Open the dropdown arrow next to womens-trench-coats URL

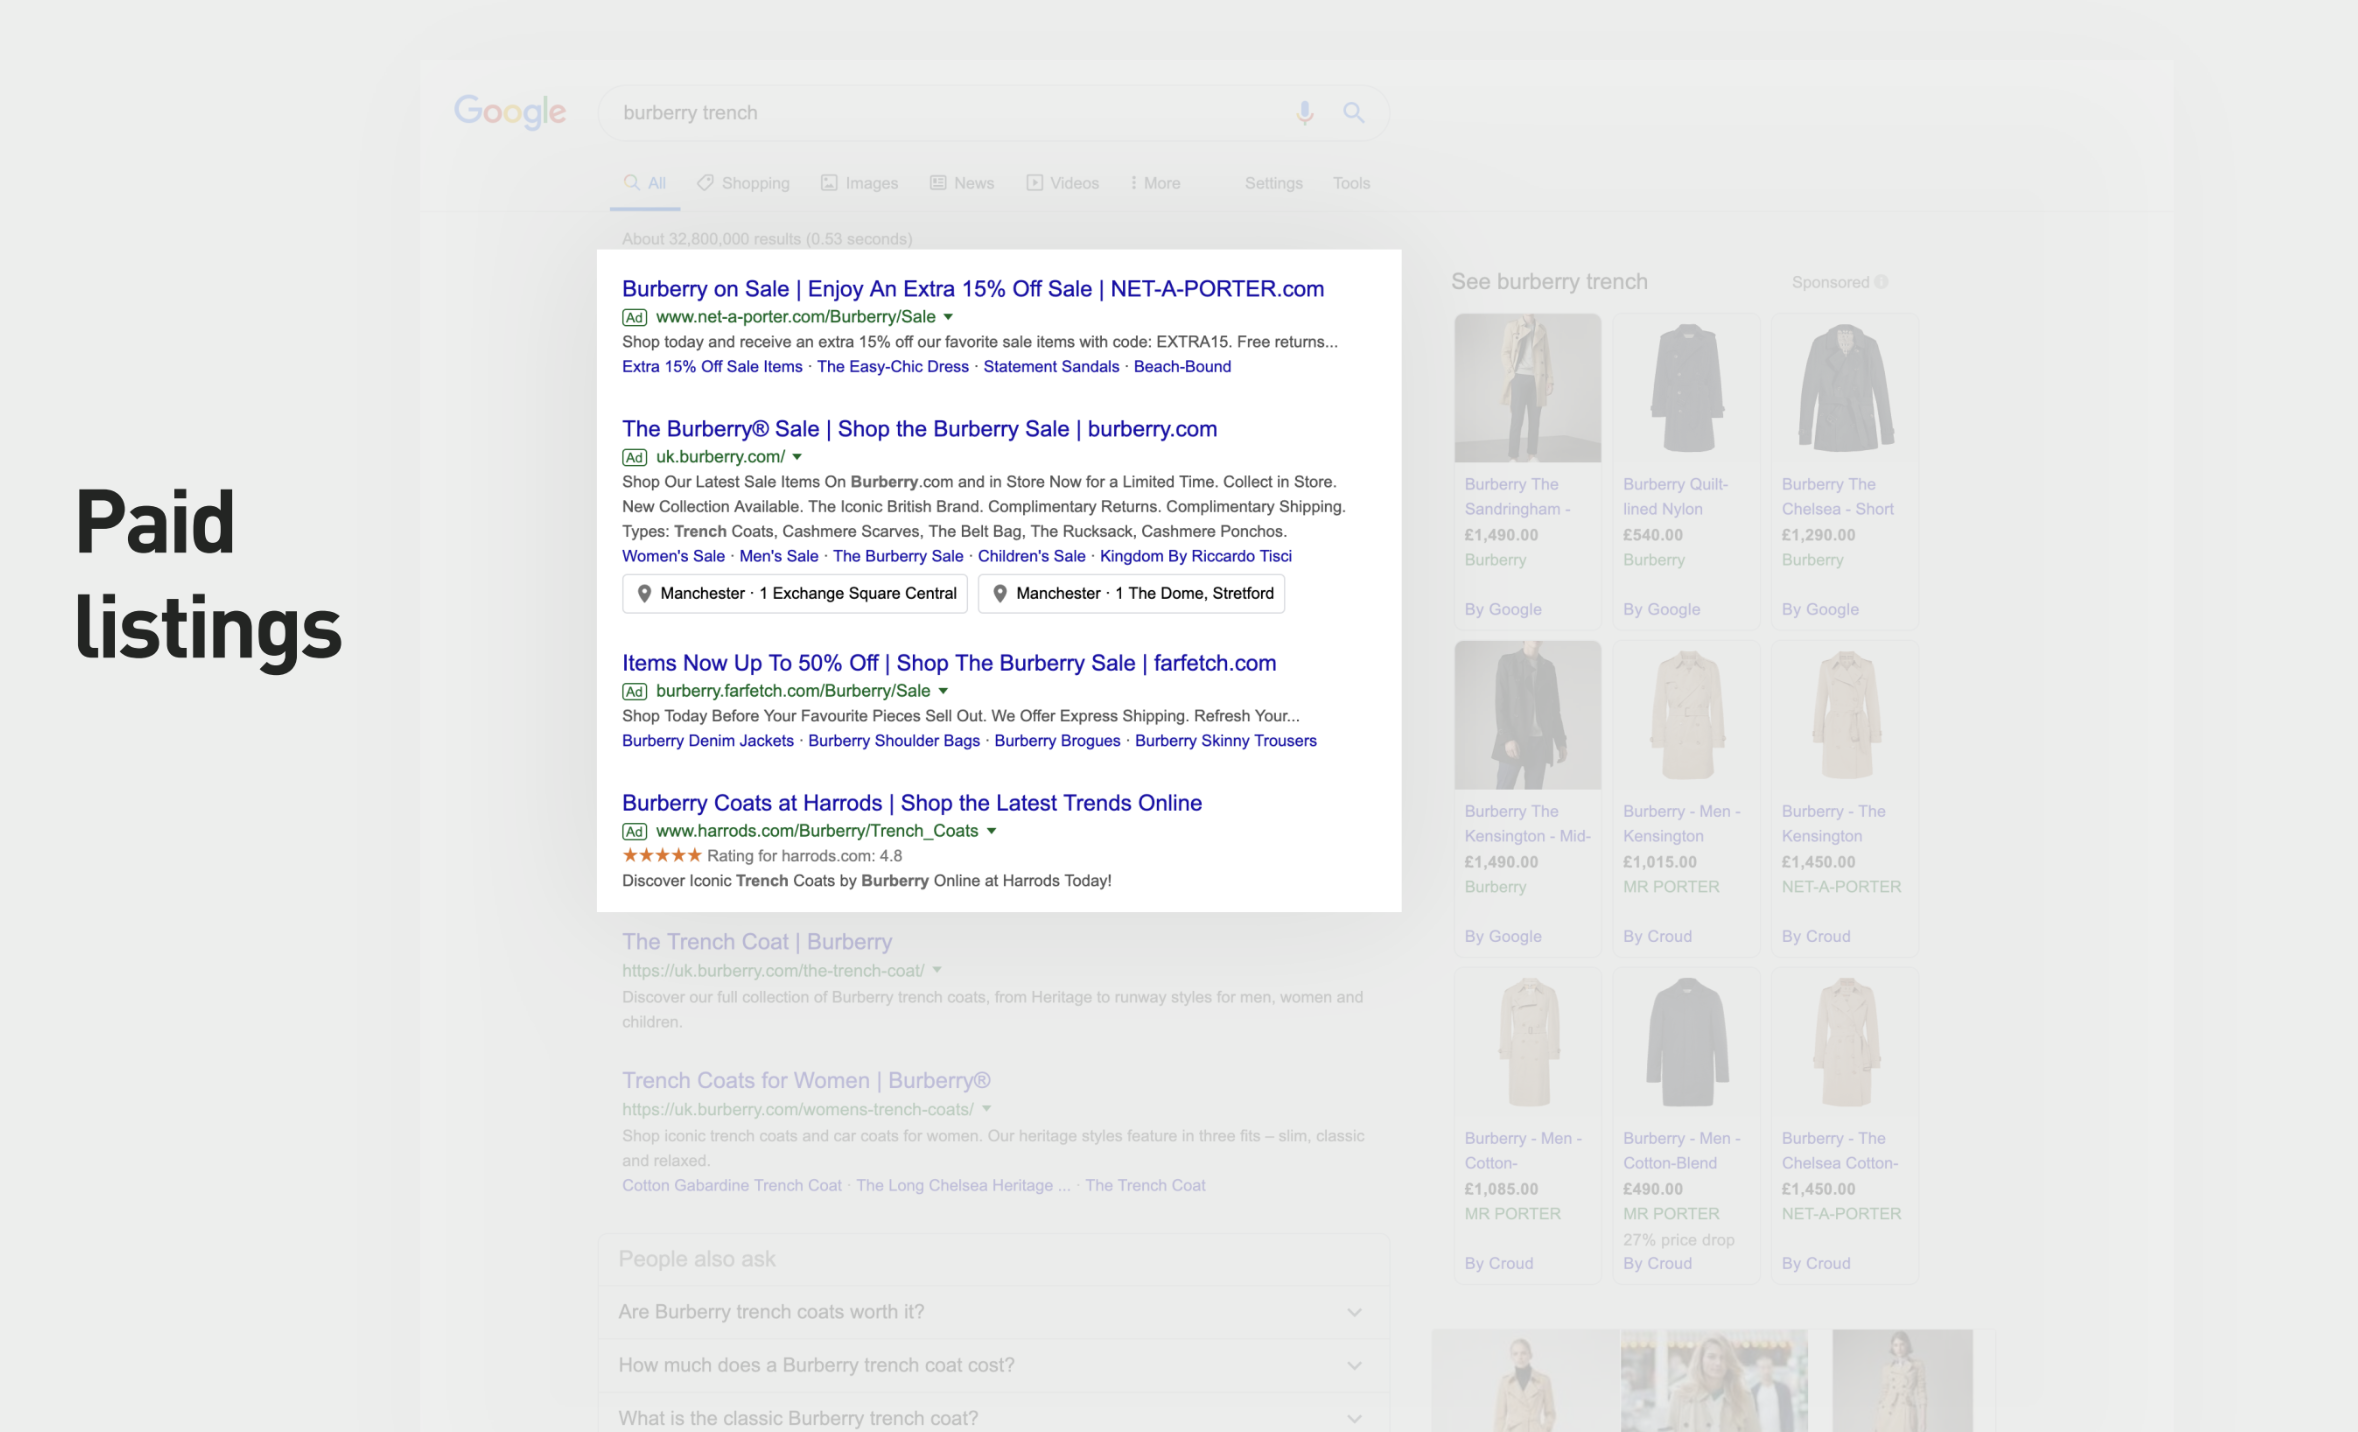click(x=986, y=1109)
